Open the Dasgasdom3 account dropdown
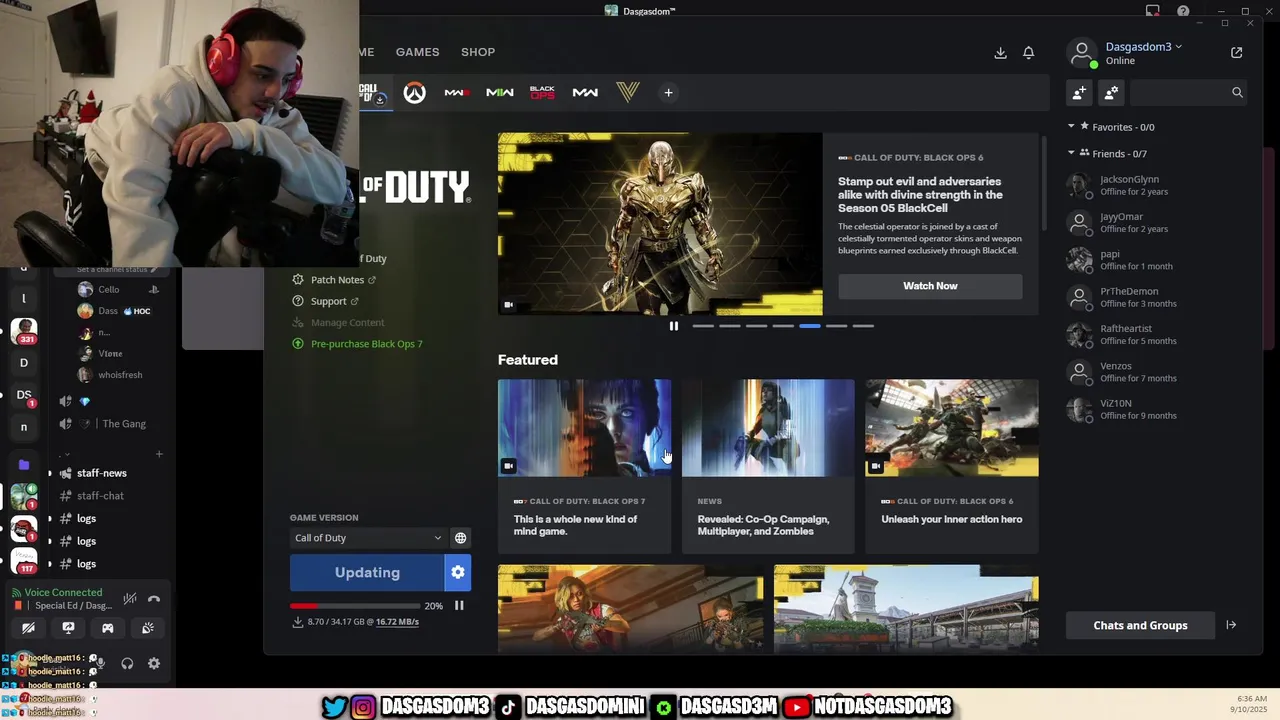The image size is (1280, 720). coord(1144,47)
